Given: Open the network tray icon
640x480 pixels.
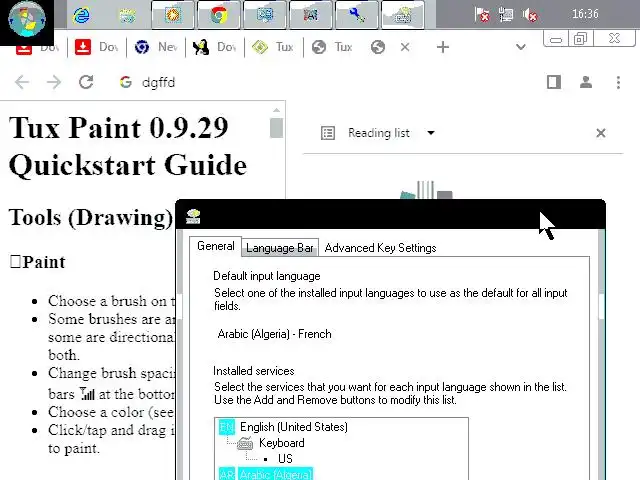Looking at the screenshot, I should point(506,15).
